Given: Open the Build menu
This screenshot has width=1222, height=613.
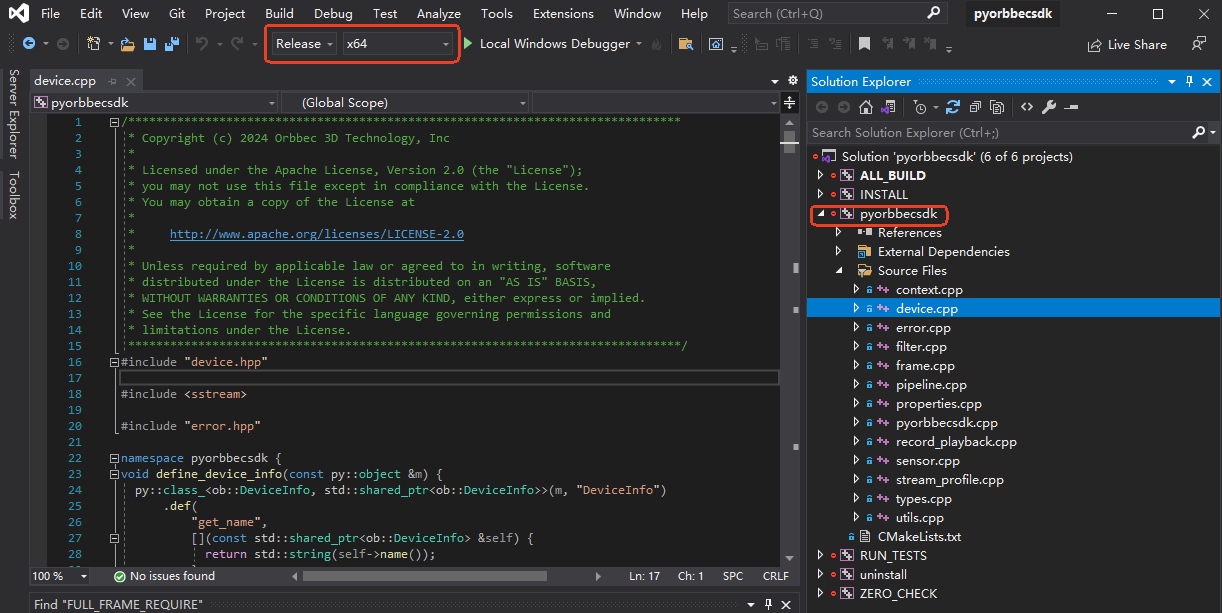Looking at the screenshot, I should coord(279,14).
